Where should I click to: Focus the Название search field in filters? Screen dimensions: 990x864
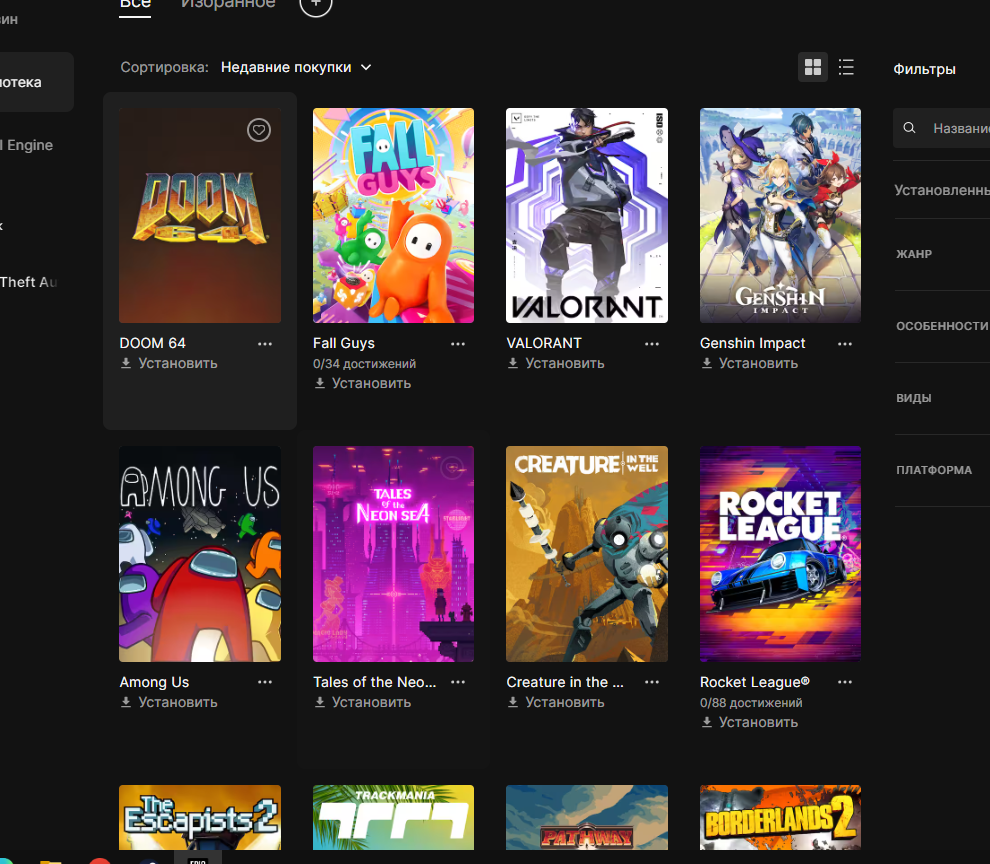point(942,128)
